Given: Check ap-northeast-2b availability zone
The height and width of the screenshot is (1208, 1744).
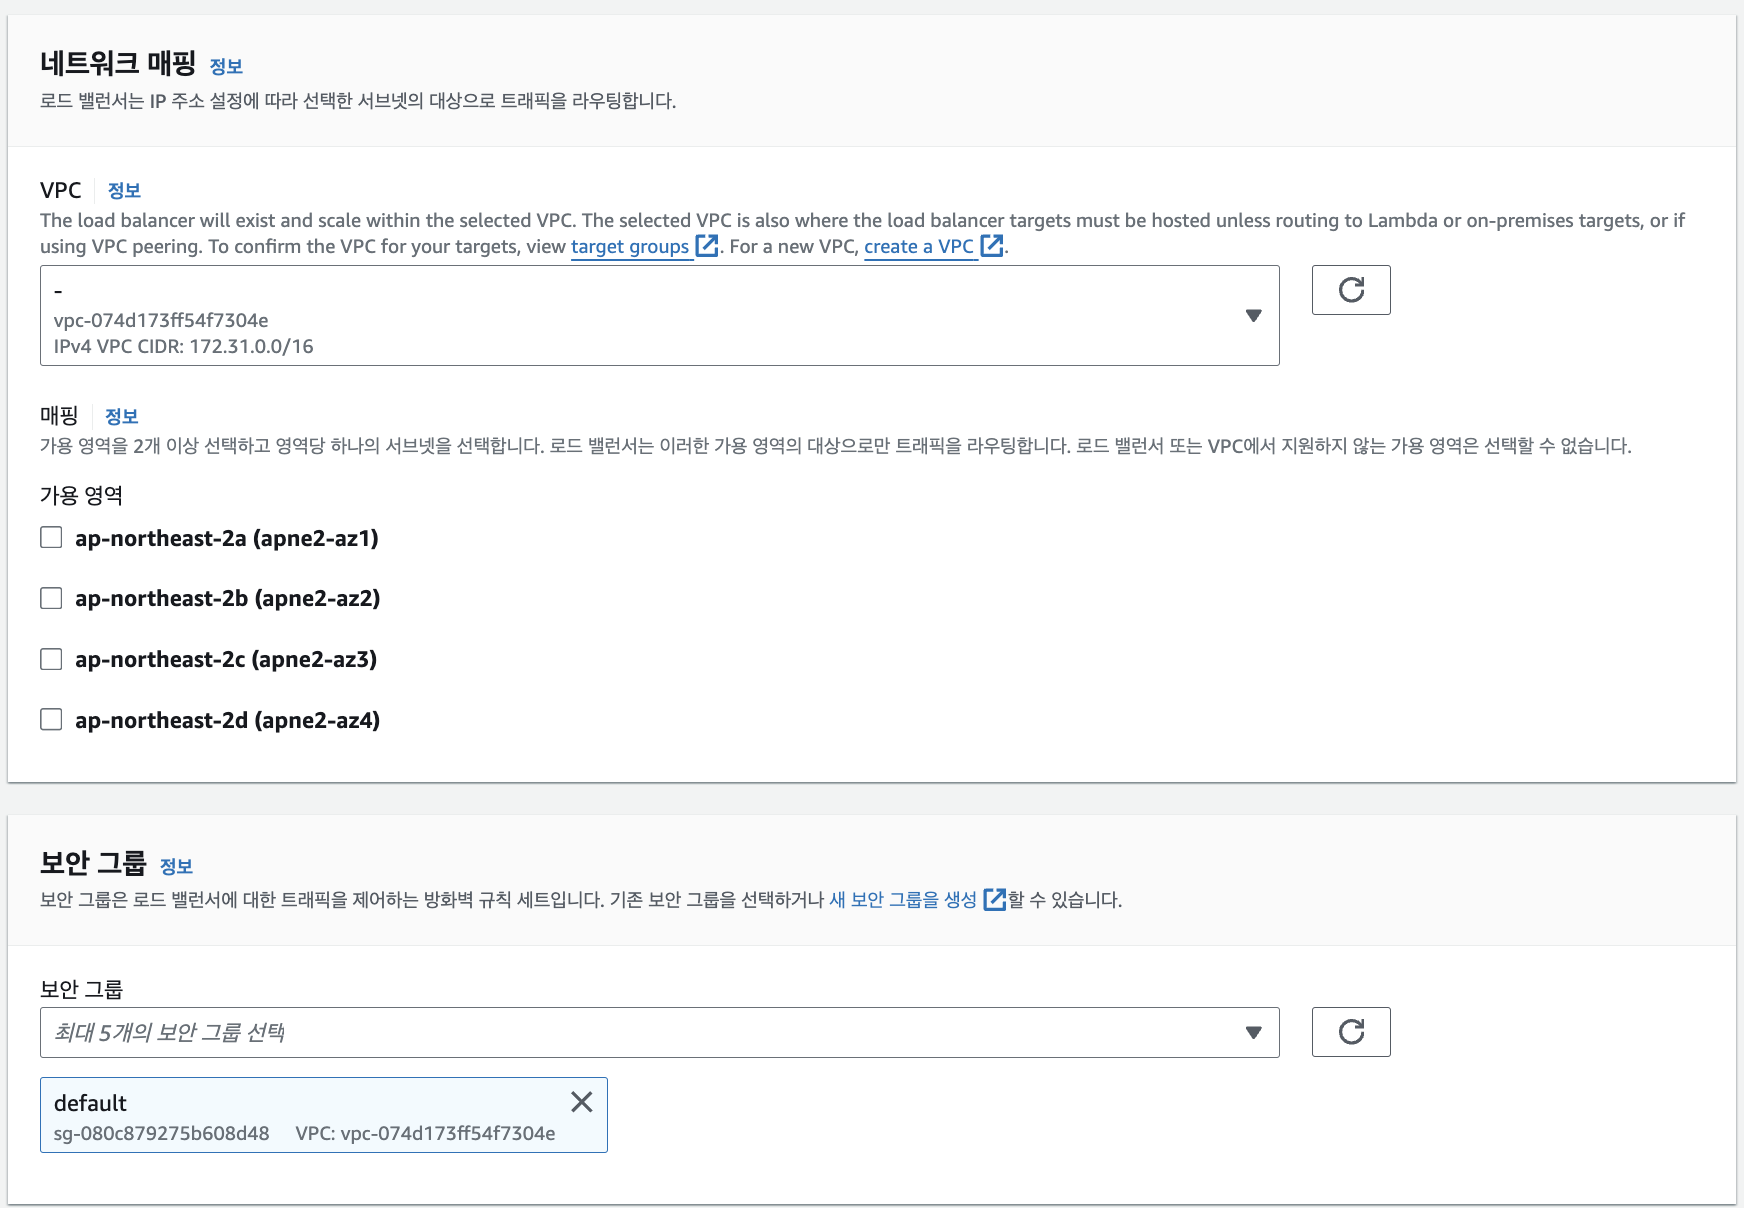Looking at the screenshot, I should click(51, 598).
